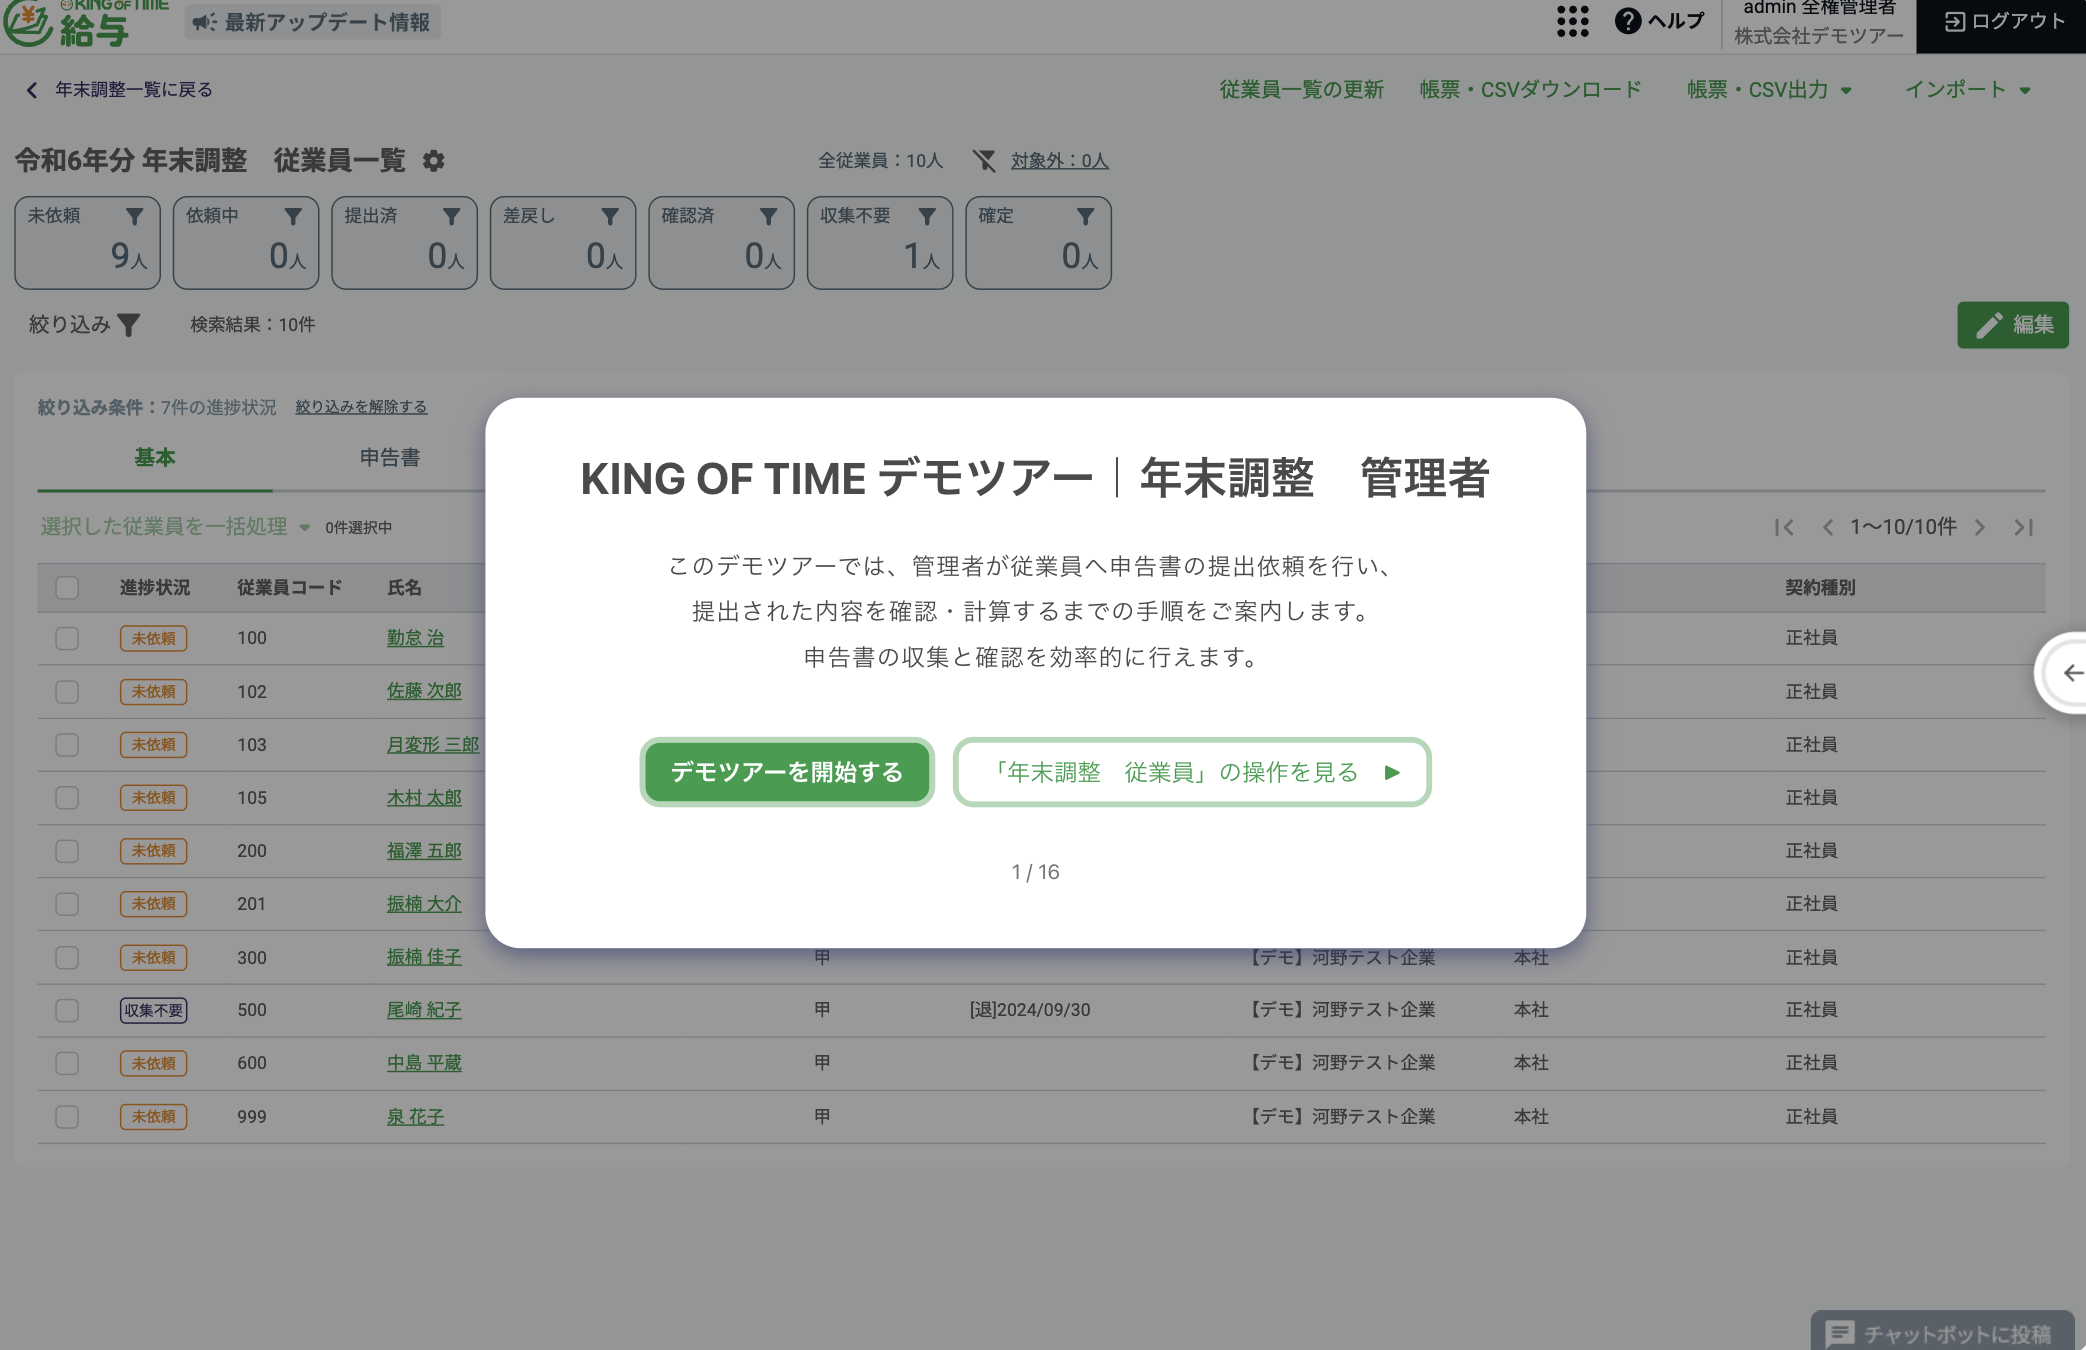2086x1350 pixels.
Task: Click the 依頼中 status filter funnel
Action: coord(293,216)
